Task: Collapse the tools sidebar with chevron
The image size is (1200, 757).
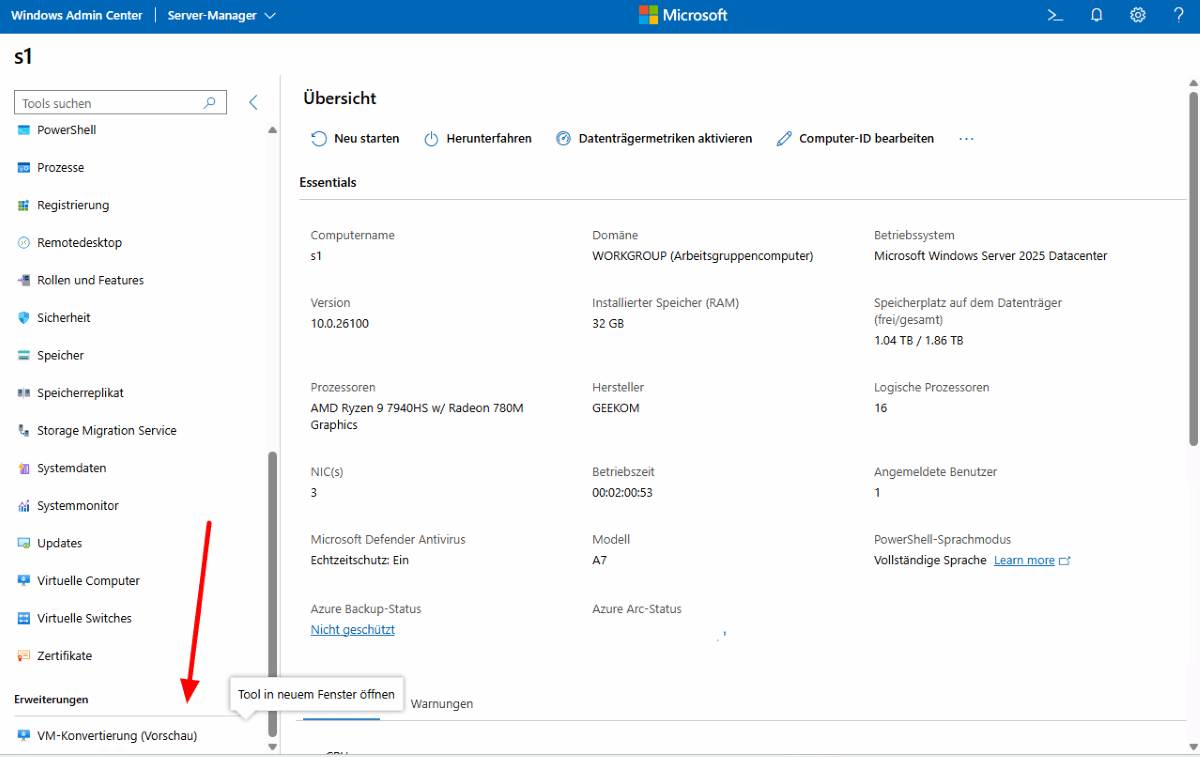Action: (253, 103)
